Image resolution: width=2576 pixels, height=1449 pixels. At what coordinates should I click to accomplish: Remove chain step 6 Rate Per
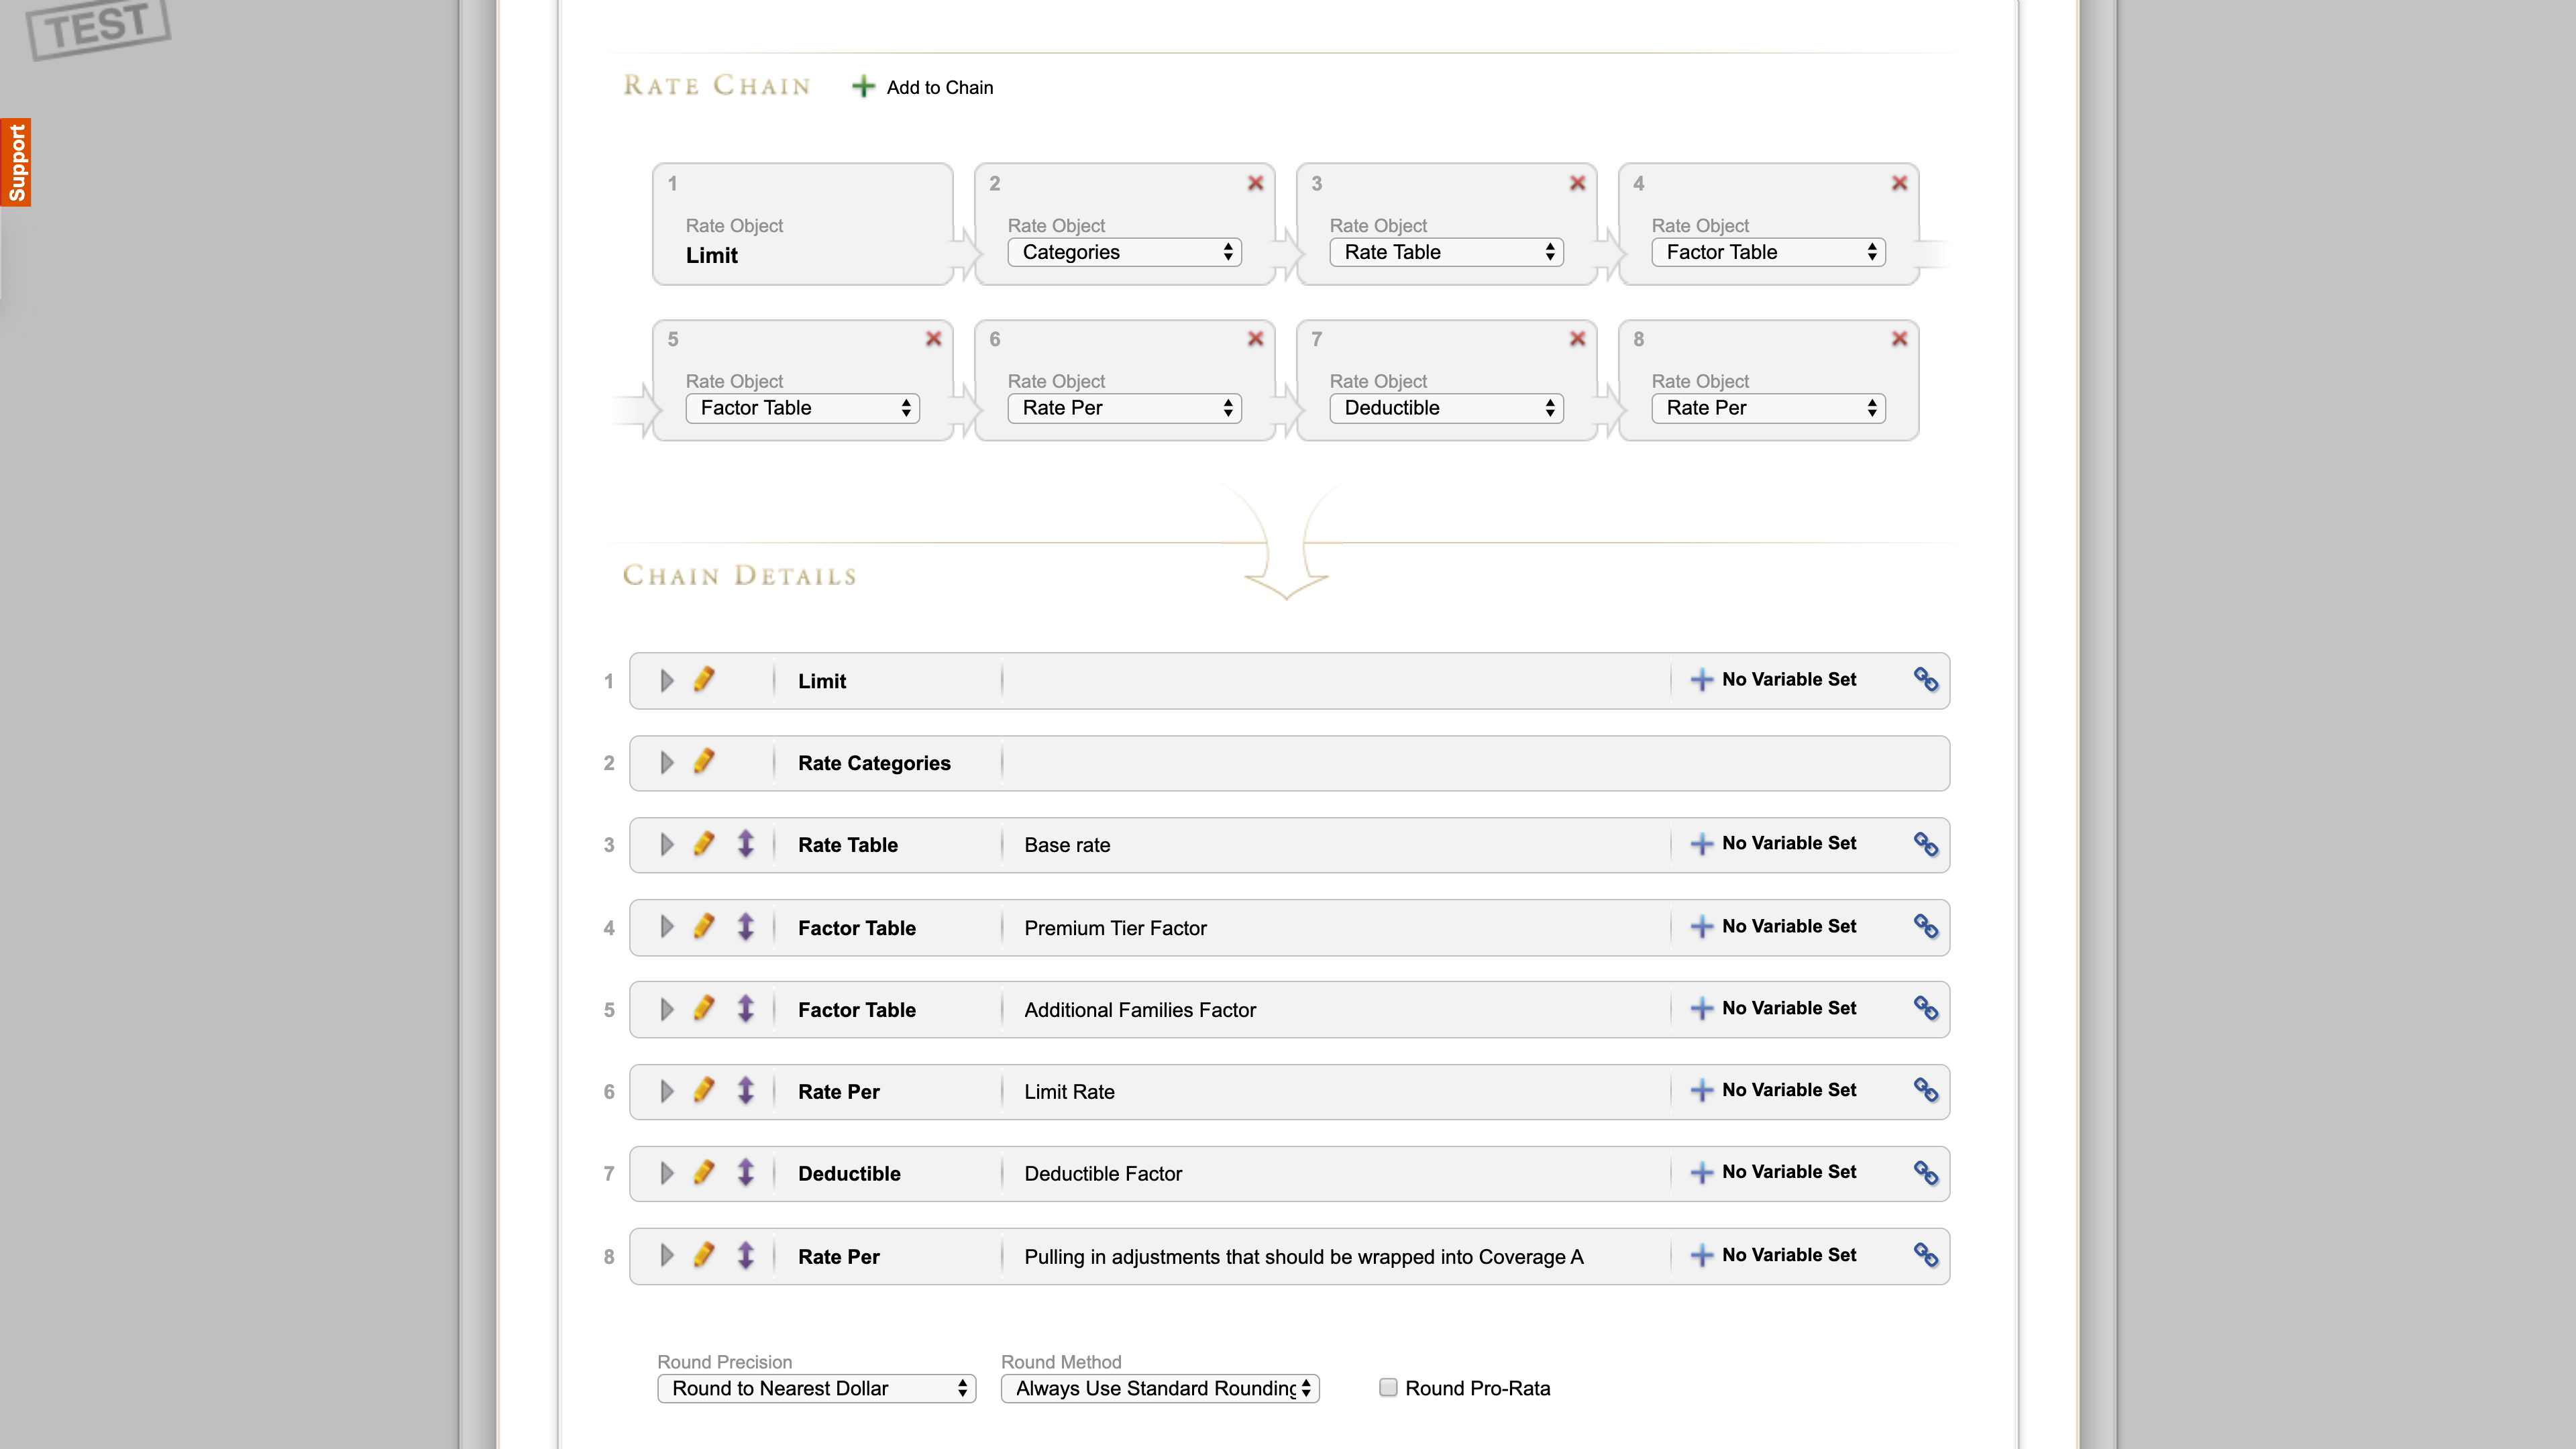1255,339
